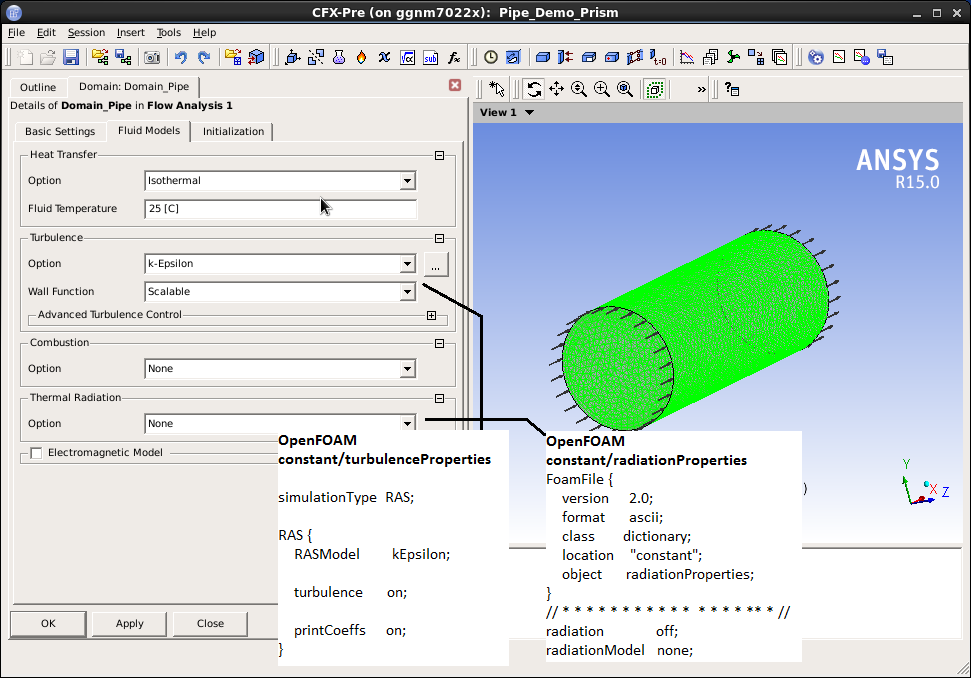
Task: Open the Turbulence Option k-Epsilon dropdown
Action: click(407, 264)
